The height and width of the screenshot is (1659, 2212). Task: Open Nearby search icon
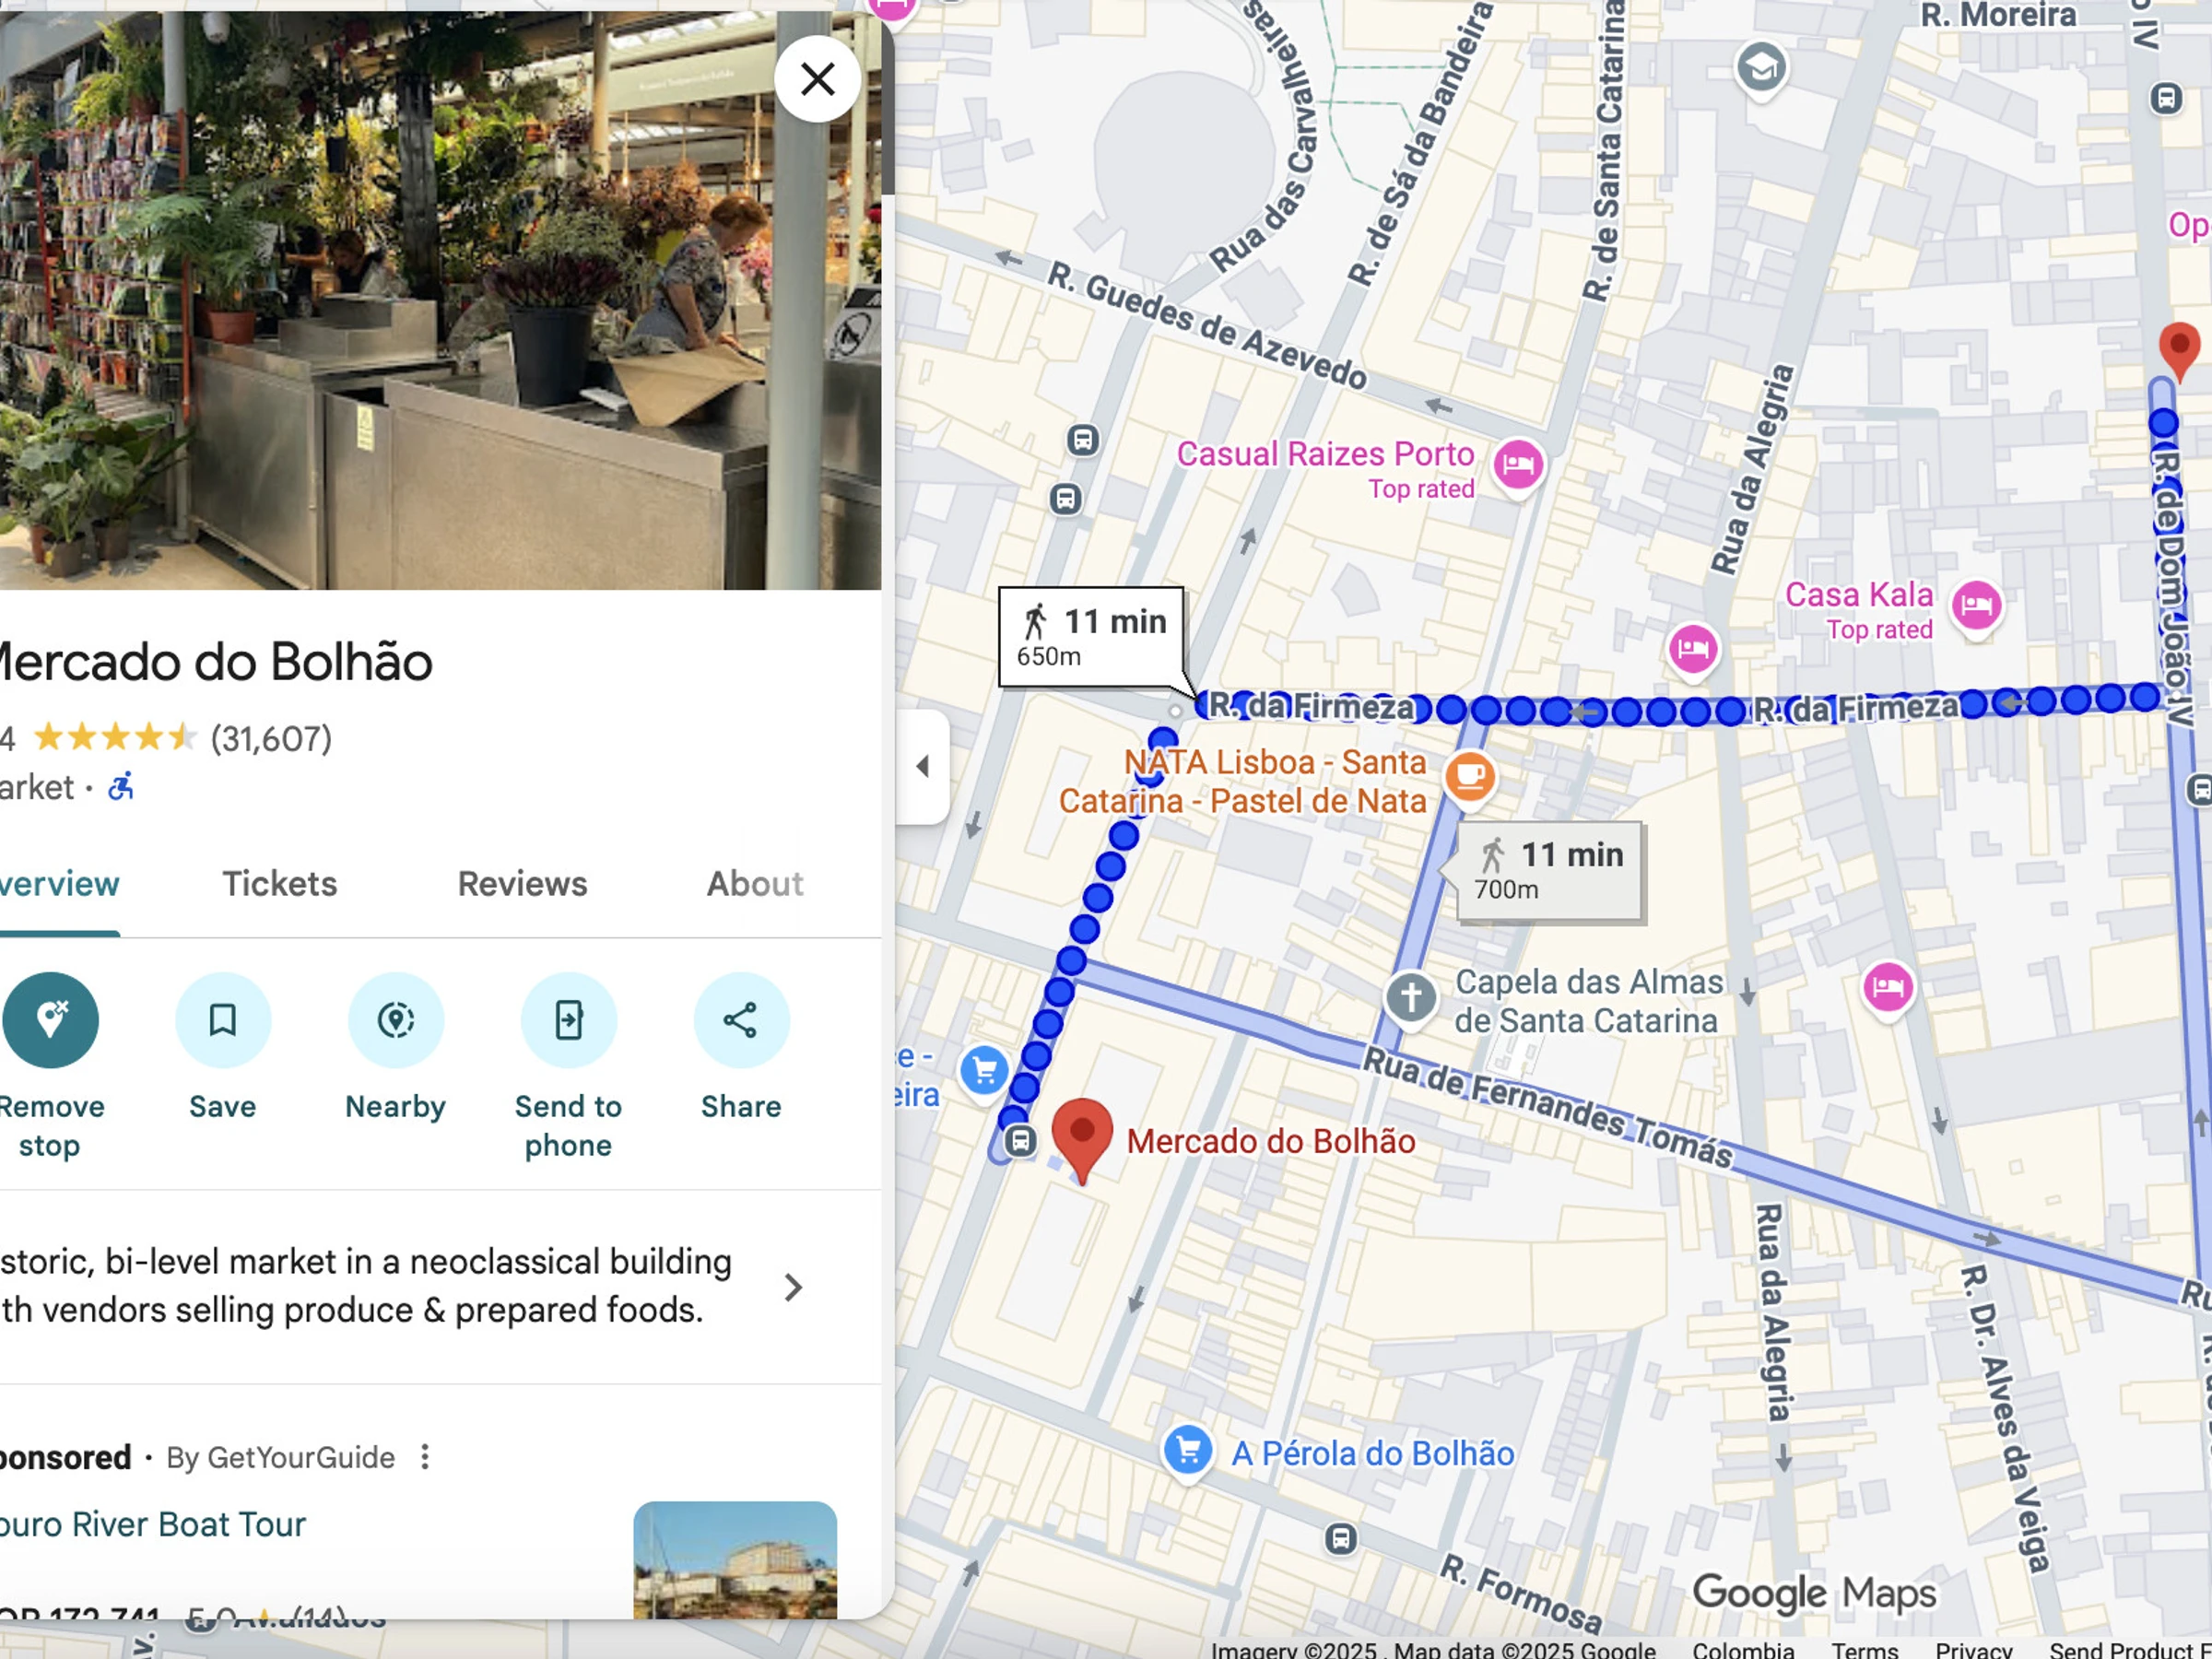pyautogui.click(x=396, y=1020)
